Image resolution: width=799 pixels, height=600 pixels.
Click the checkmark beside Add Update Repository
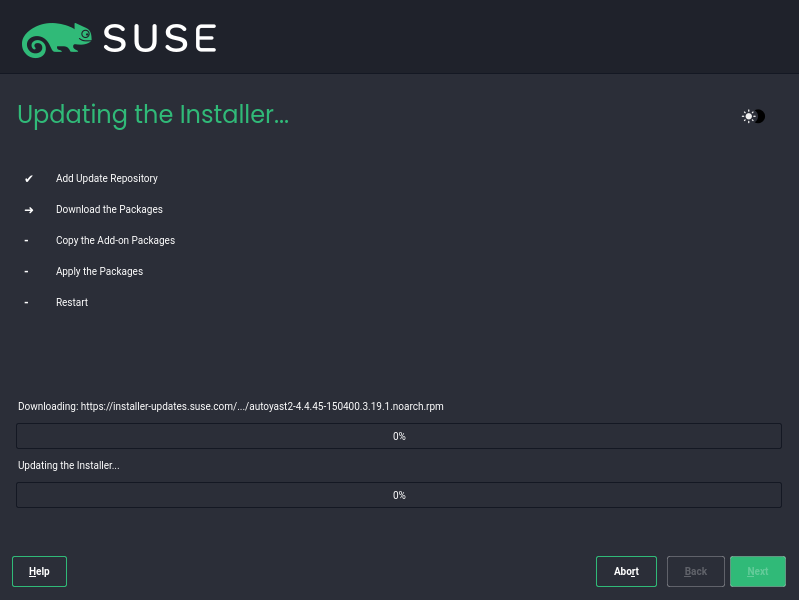point(29,178)
